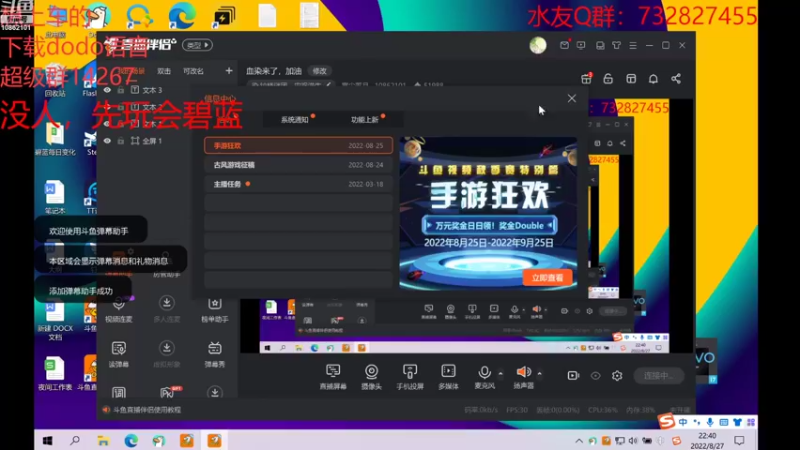Viewport: 800px width, 450px height.
Task: Click the 手游狂欢 promotional banner image
Action: (x=488, y=213)
